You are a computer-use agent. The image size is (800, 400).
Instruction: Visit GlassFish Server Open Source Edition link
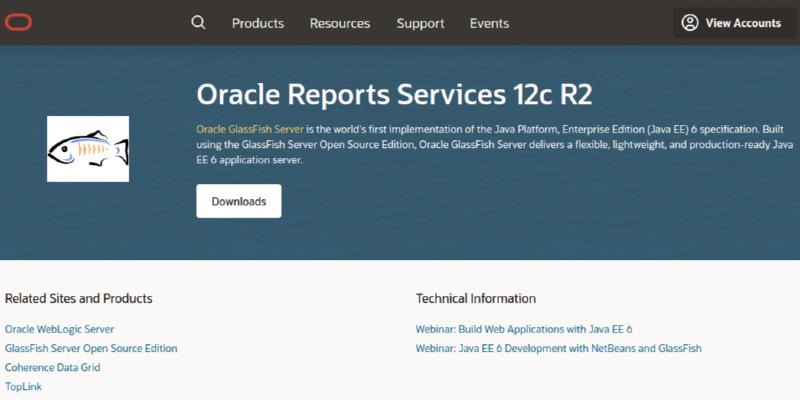91,348
